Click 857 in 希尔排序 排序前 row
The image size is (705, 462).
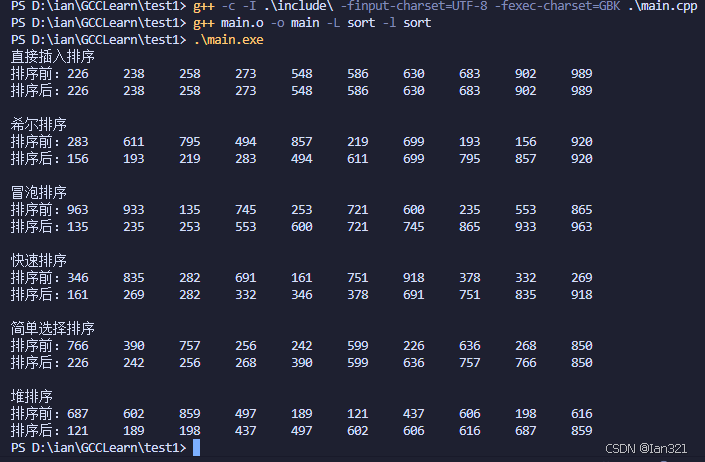[302, 142]
